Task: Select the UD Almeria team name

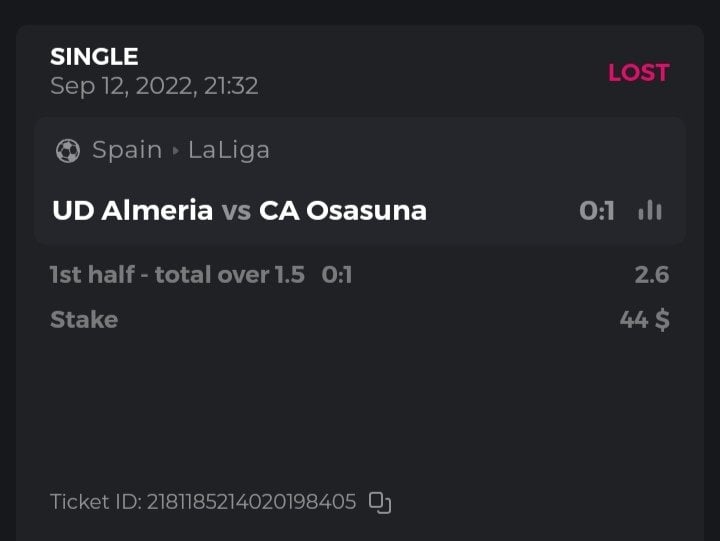Action: point(132,211)
